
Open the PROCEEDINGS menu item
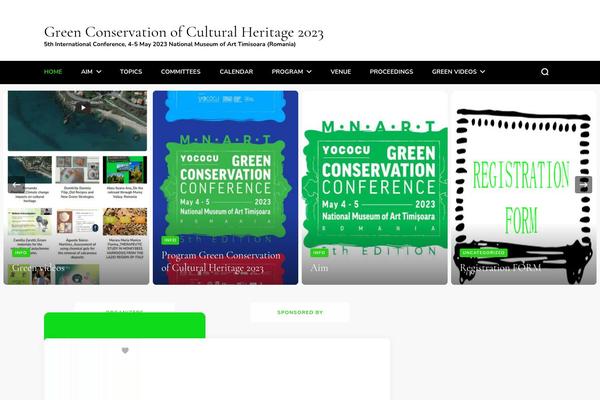[x=391, y=72]
